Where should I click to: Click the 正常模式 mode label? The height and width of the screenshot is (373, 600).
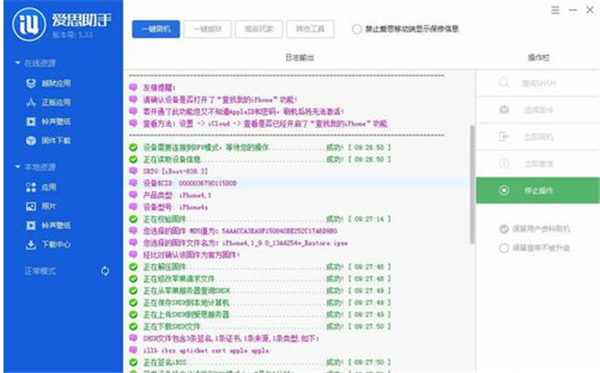point(40,271)
